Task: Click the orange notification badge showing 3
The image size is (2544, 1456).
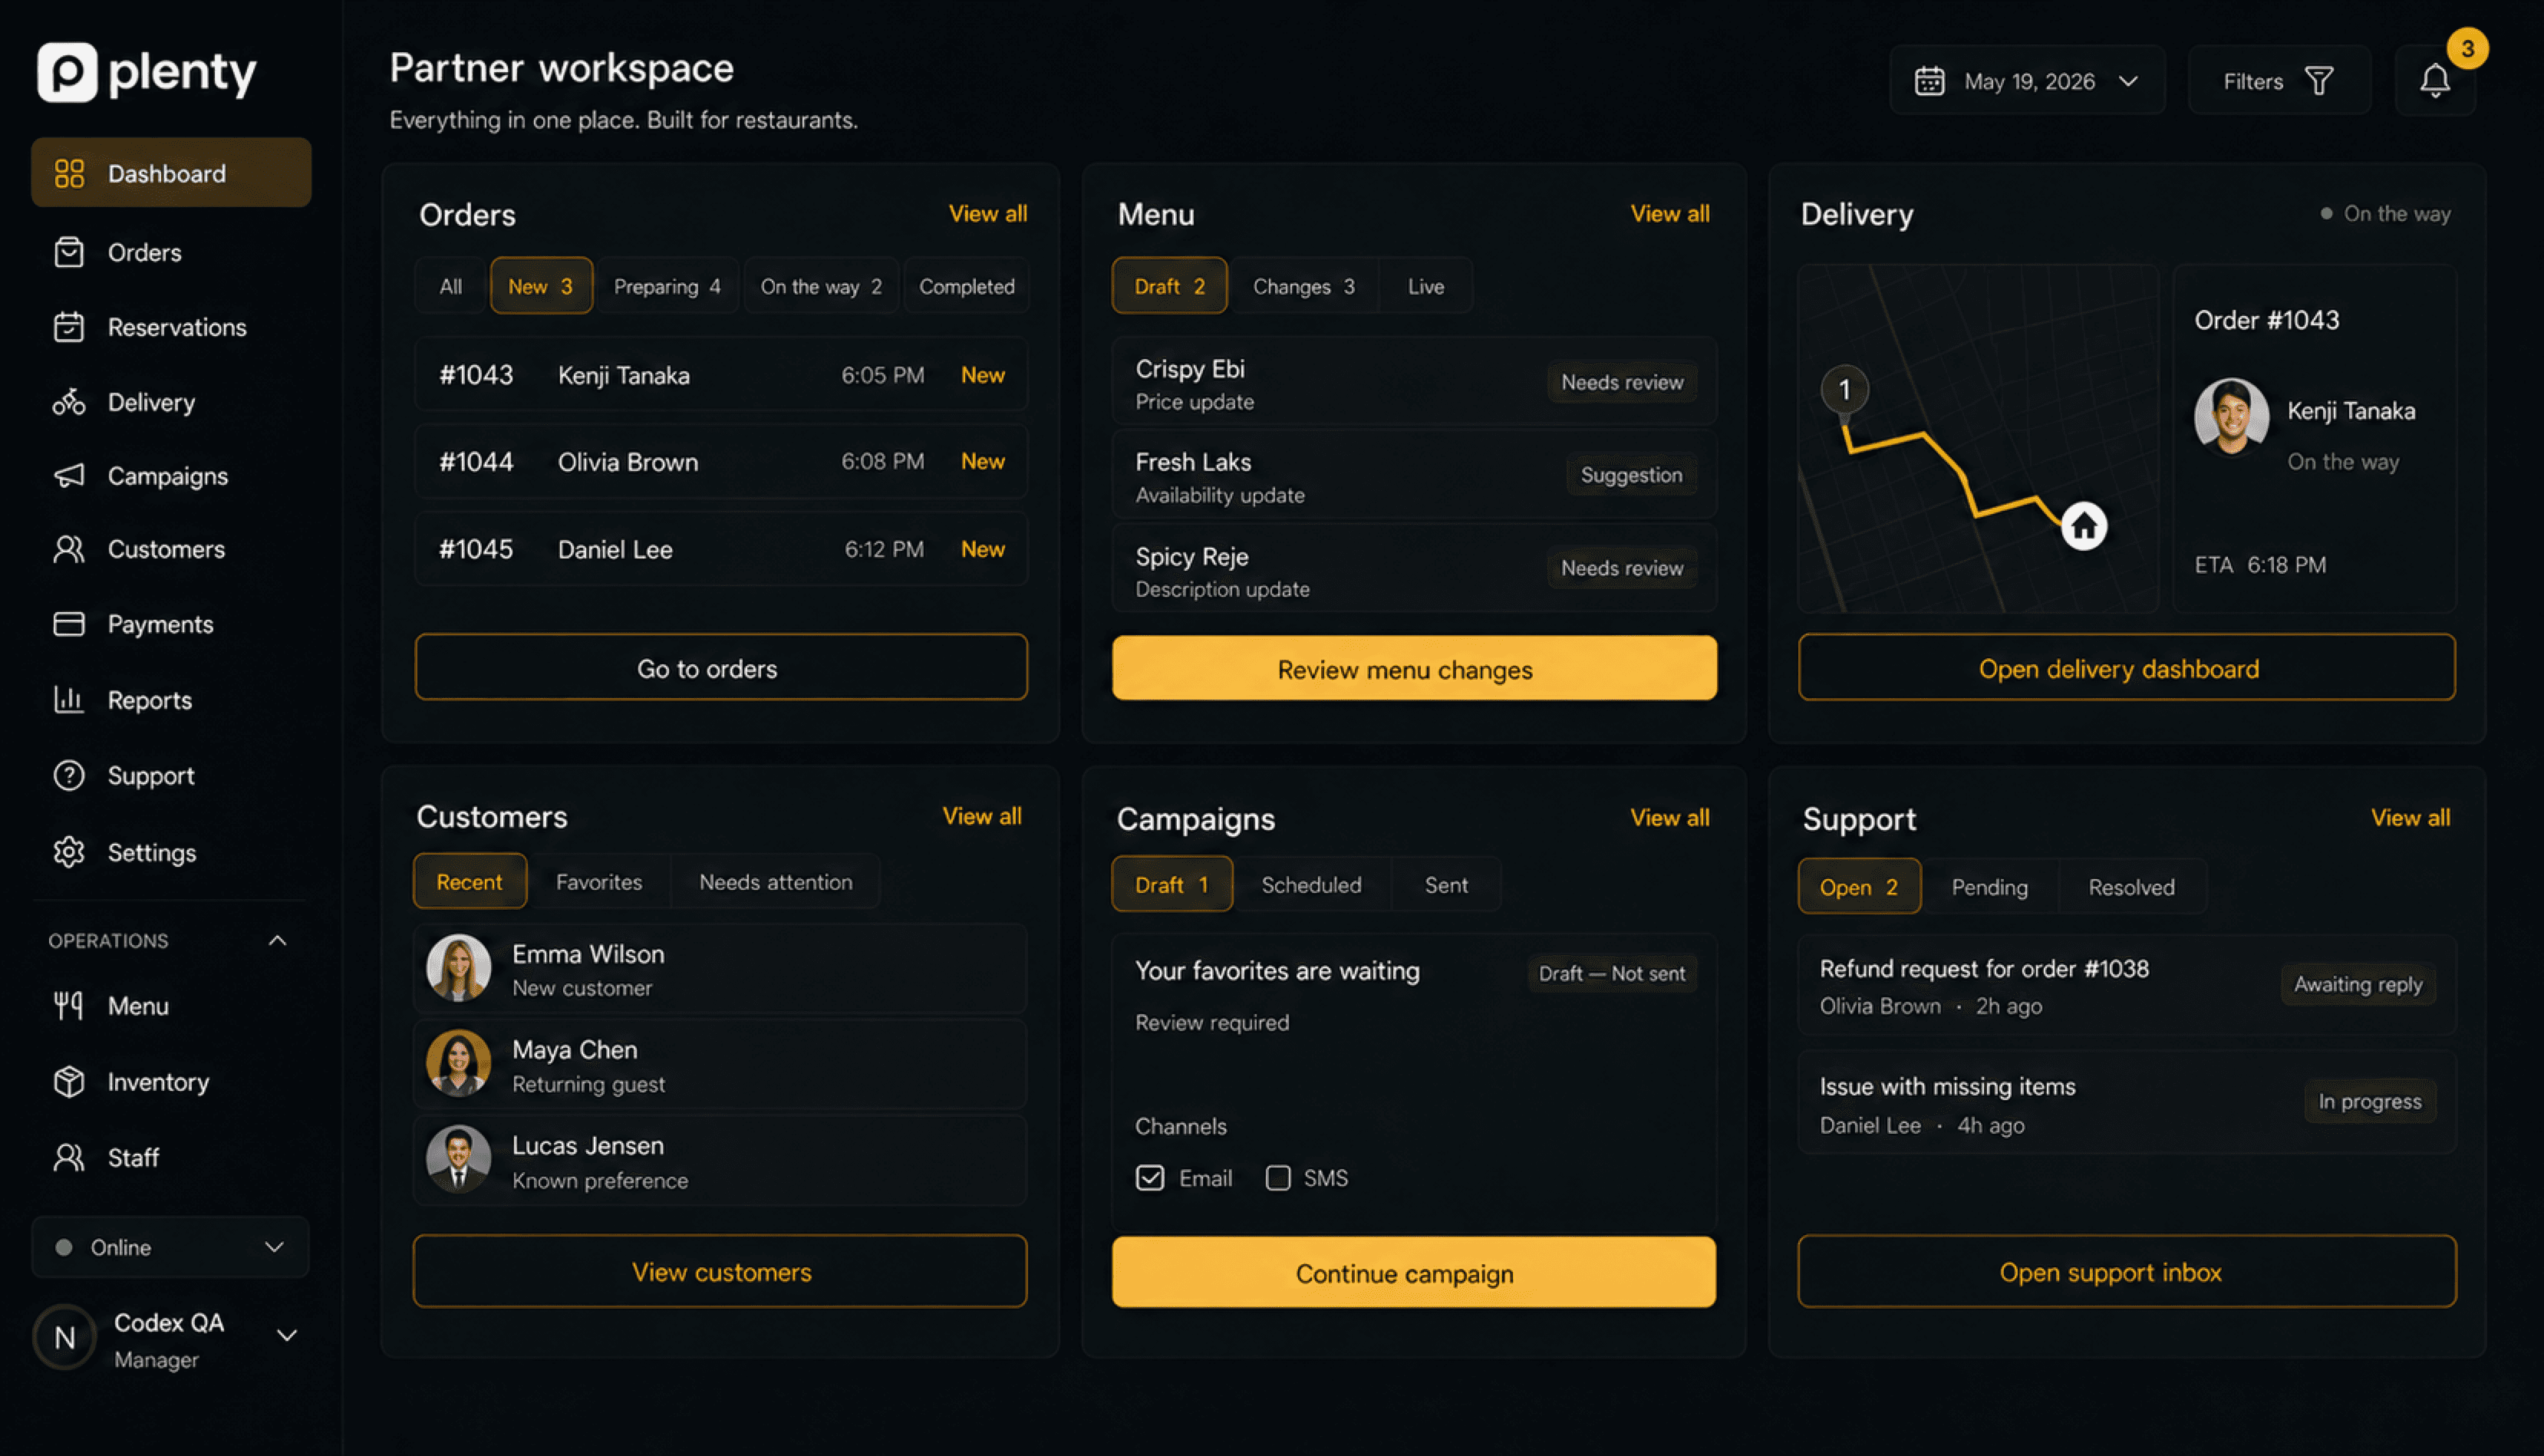Action: pyautogui.click(x=2467, y=48)
